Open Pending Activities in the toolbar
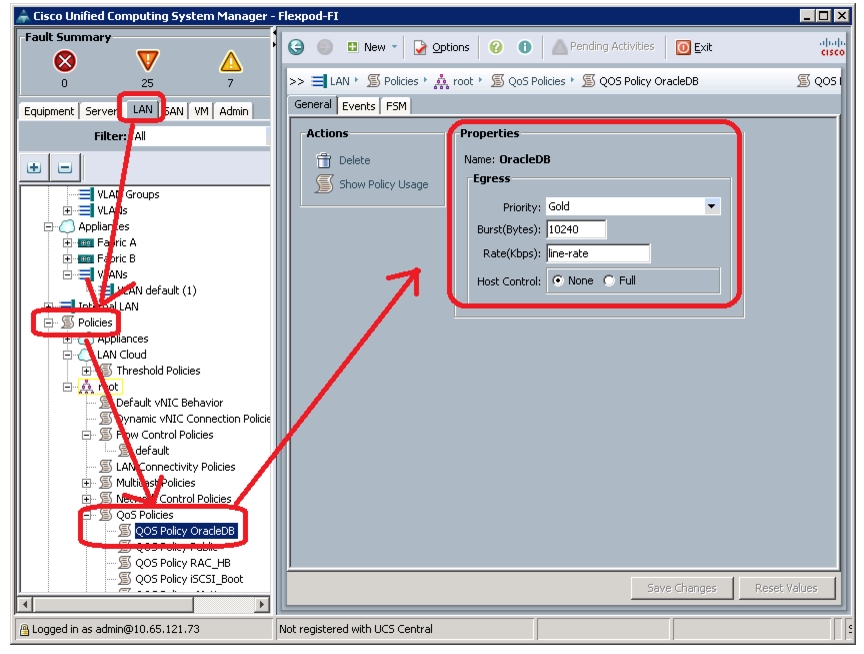Image resolution: width=864 pixels, height=654 pixels. pos(603,47)
